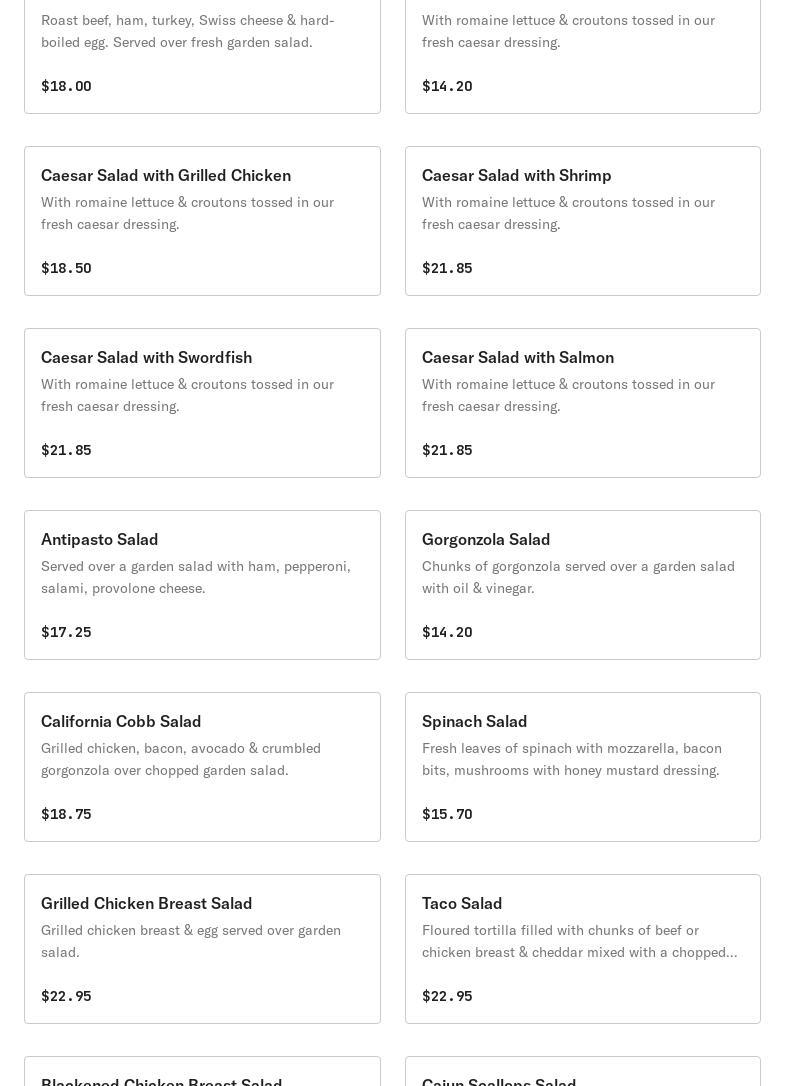Open the Caesar Salad with Grilled Chicken item

(x=202, y=221)
